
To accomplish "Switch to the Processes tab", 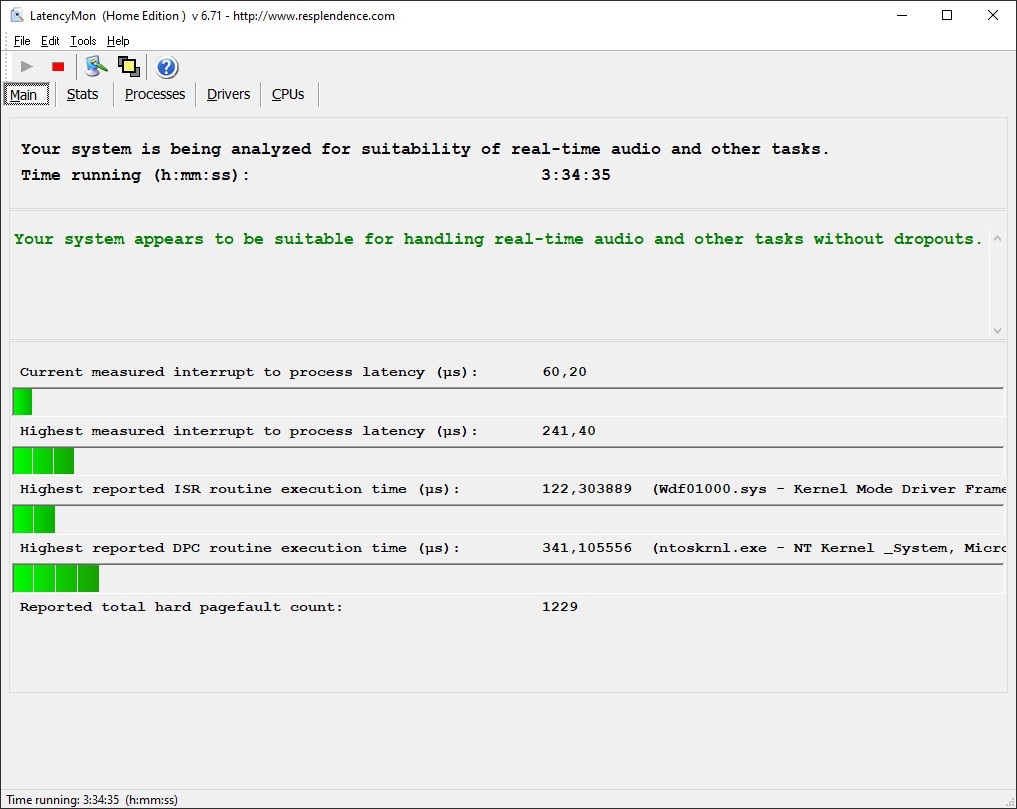I will click(x=154, y=94).
